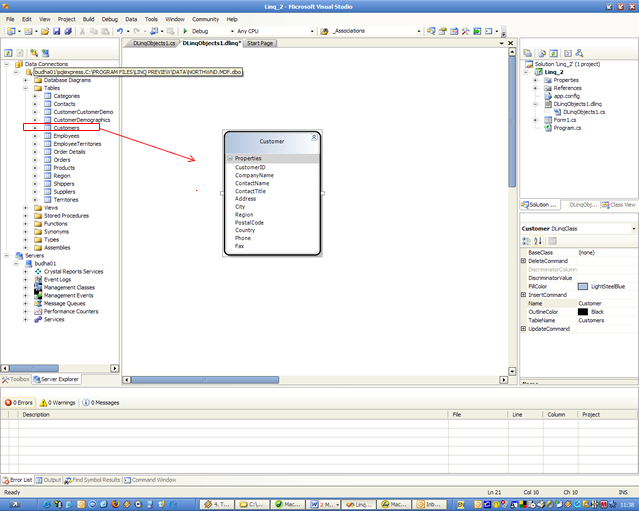Select the Customers table in Server Explorer
The height and width of the screenshot is (511, 639).
(x=66, y=128)
